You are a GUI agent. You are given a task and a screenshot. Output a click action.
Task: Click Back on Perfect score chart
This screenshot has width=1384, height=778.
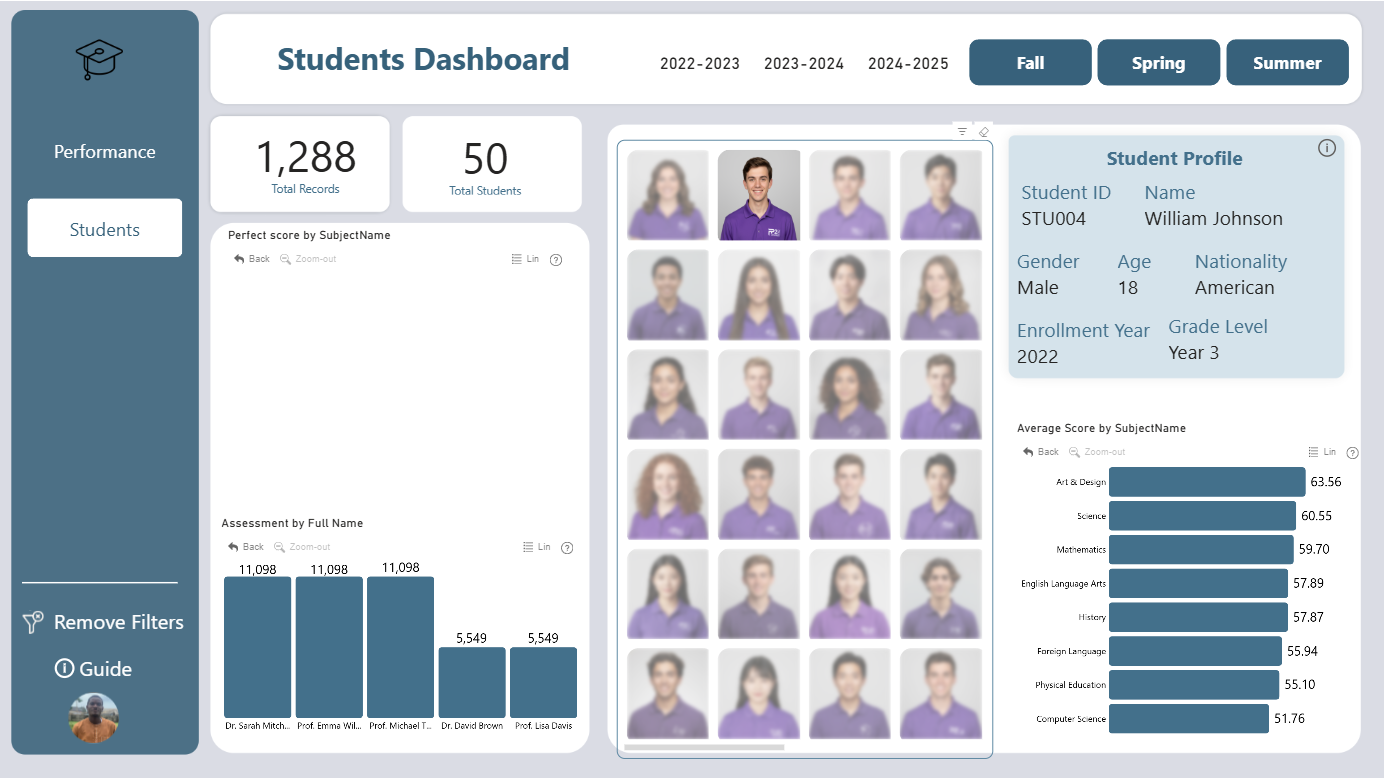(x=252, y=259)
